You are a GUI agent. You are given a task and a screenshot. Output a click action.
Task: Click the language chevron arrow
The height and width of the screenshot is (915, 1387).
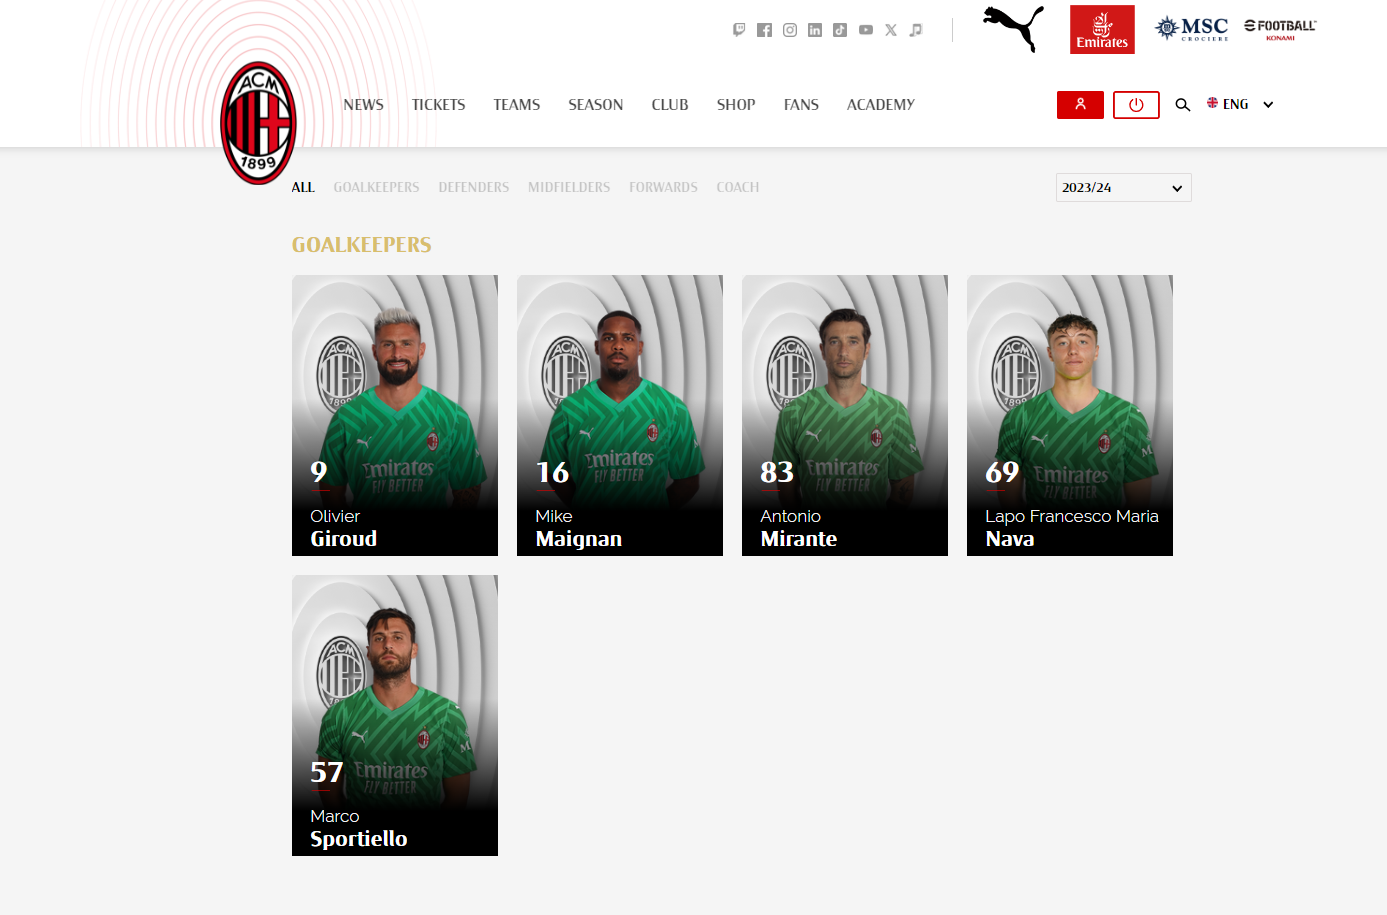pyautogui.click(x=1268, y=105)
